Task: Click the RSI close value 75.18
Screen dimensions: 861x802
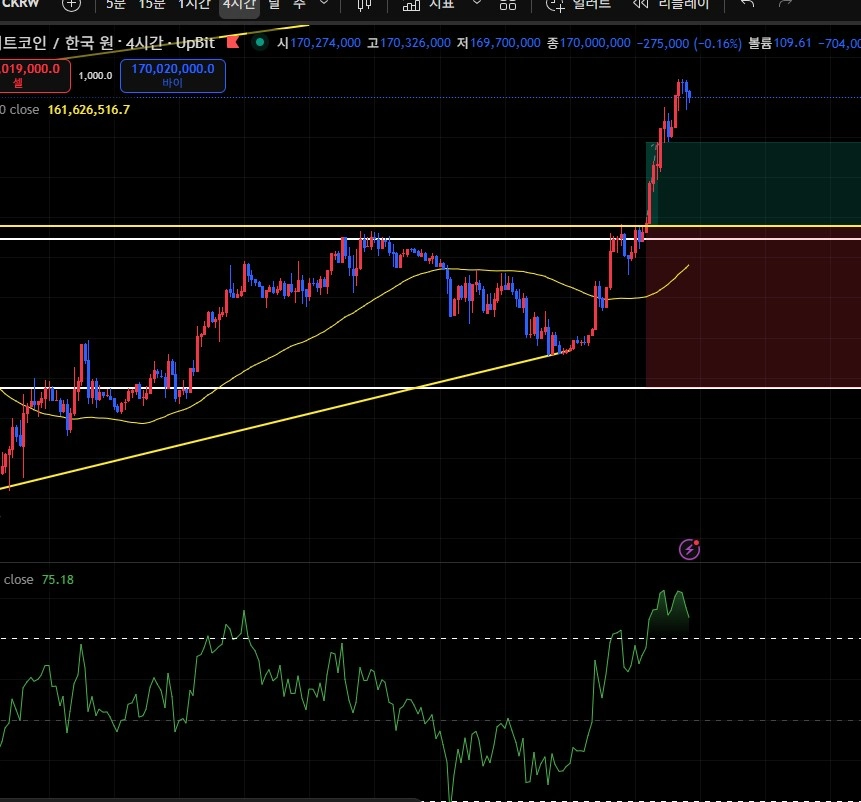Action: [58, 580]
